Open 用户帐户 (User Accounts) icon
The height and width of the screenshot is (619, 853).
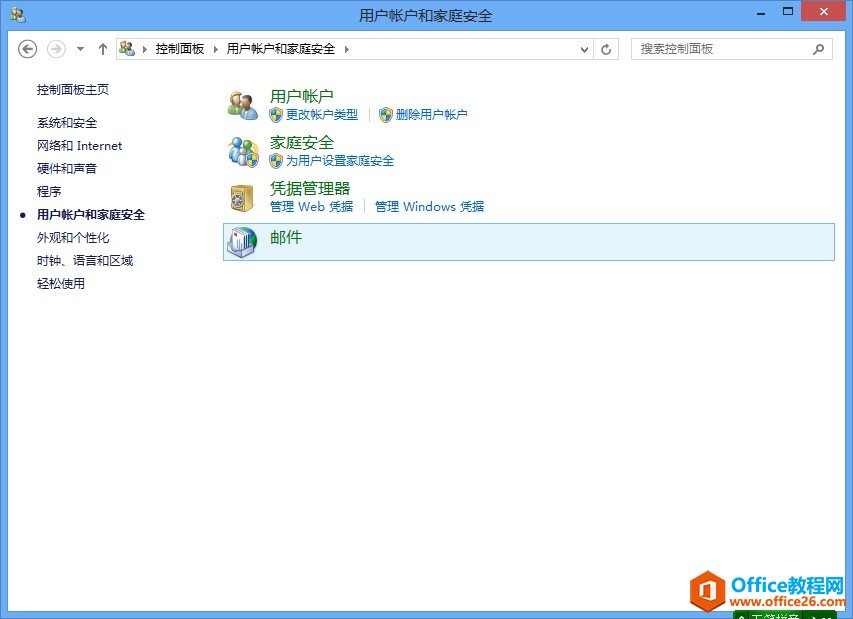(x=302, y=95)
